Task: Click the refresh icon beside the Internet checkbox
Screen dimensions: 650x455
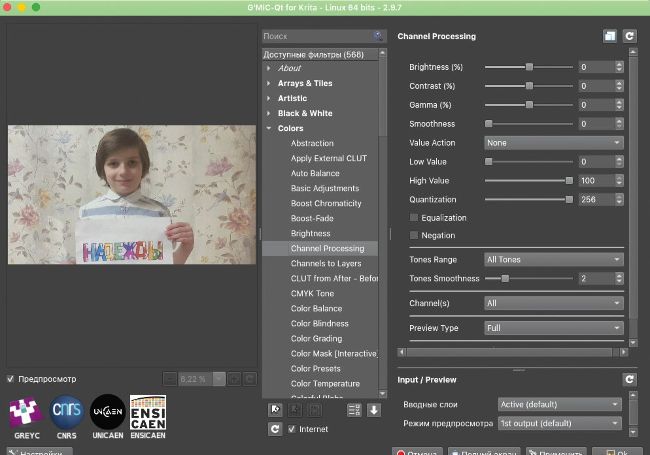Action: pos(275,429)
